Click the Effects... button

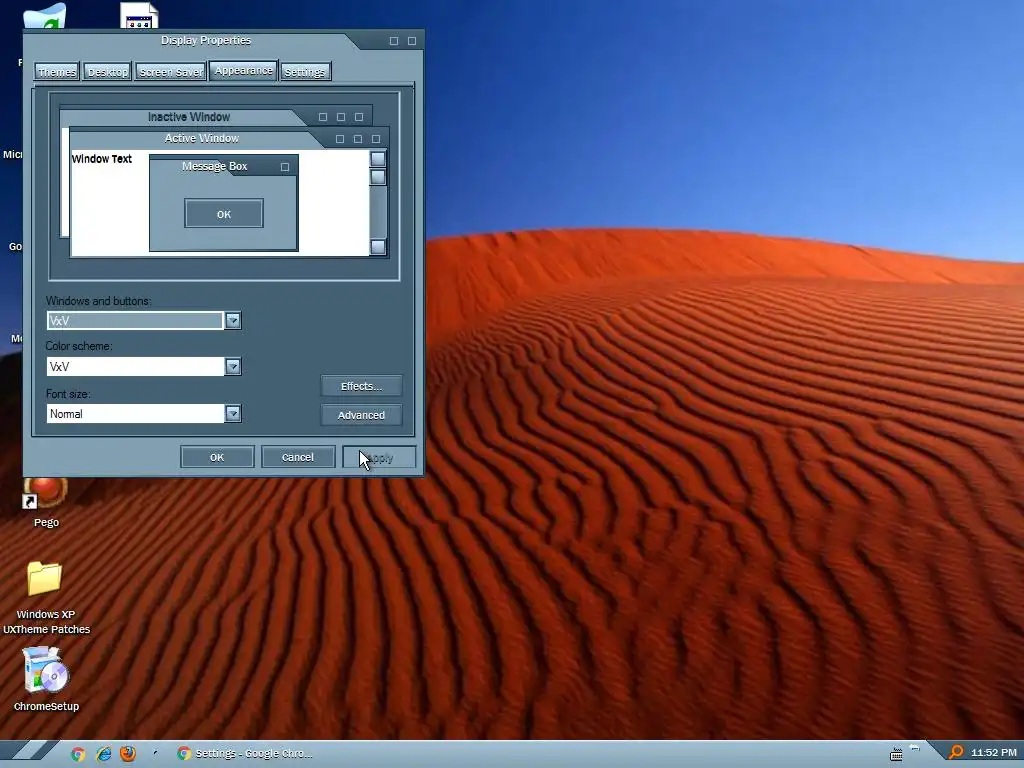[x=361, y=386]
